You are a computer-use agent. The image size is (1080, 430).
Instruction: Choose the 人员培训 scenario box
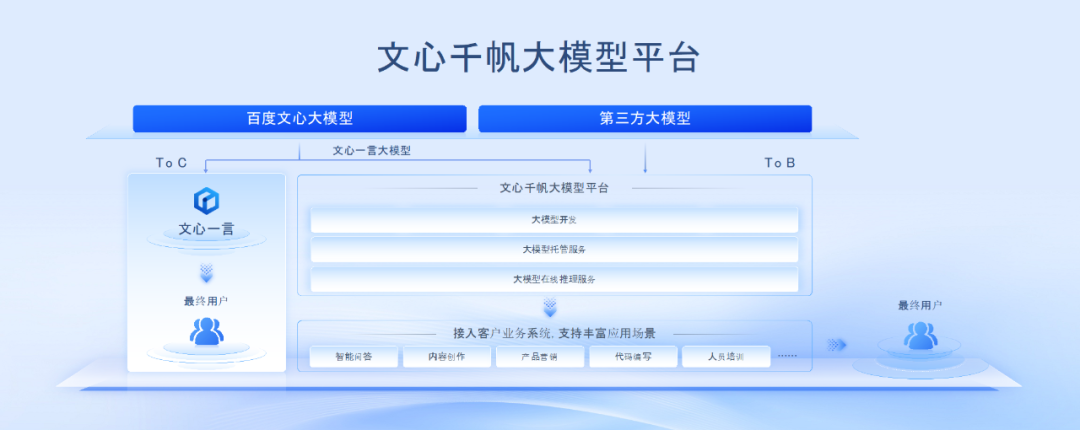click(x=726, y=357)
